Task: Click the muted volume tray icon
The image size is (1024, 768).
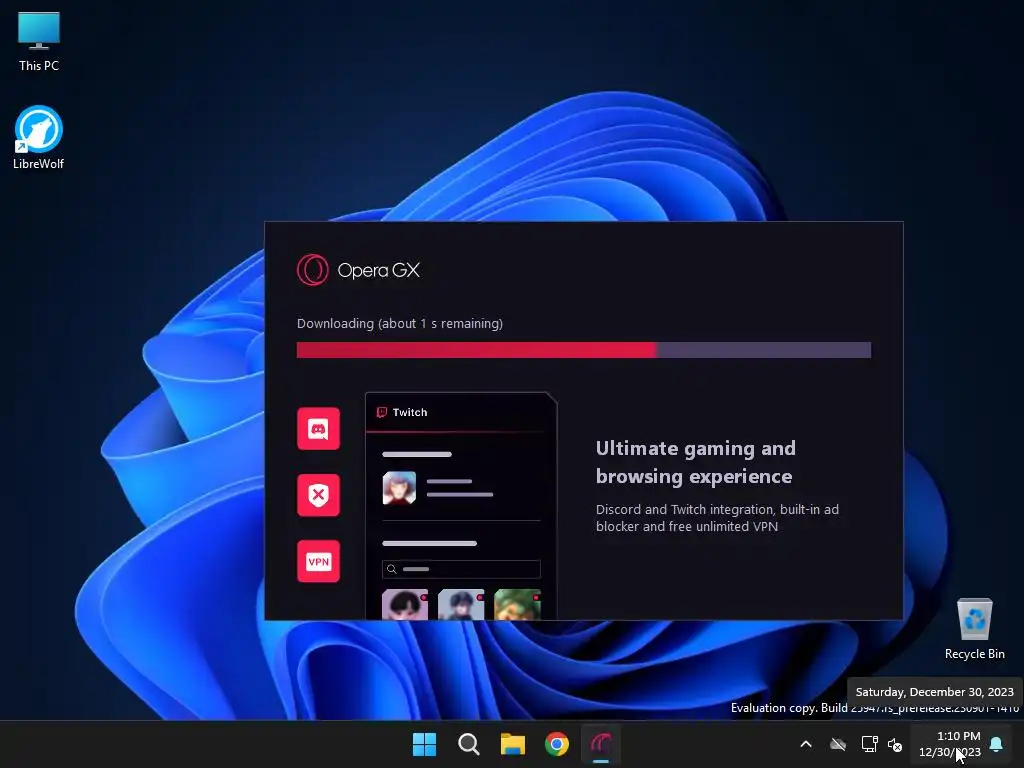Action: [x=895, y=744]
